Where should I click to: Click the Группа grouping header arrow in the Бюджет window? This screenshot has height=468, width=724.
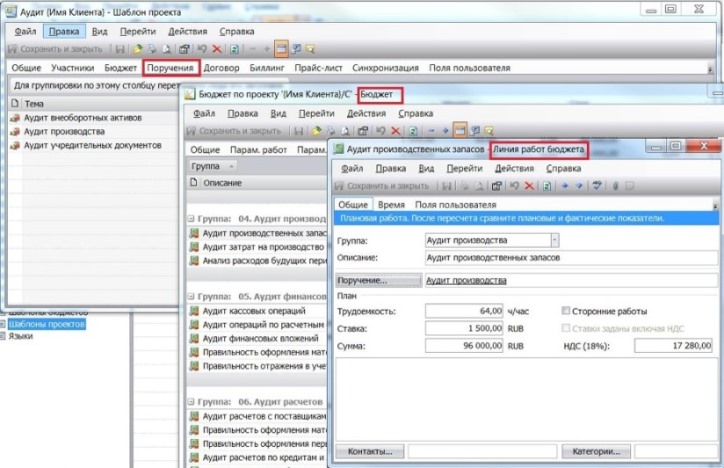point(231,166)
